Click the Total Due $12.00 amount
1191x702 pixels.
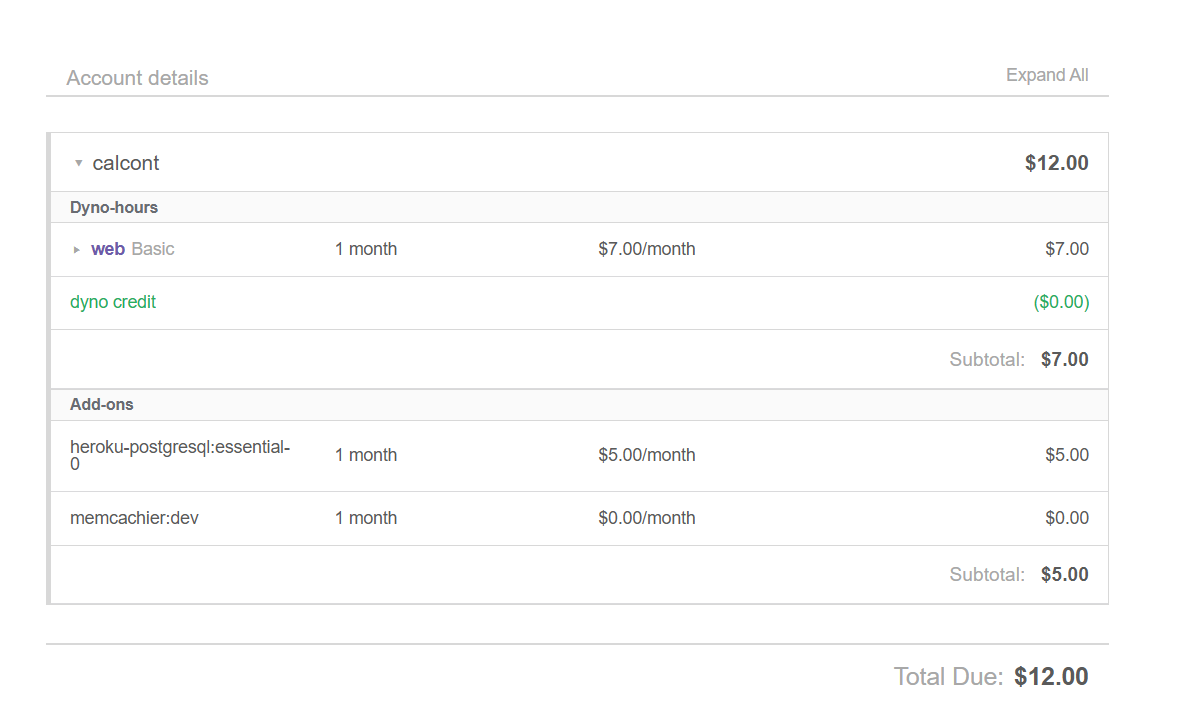tap(1051, 677)
